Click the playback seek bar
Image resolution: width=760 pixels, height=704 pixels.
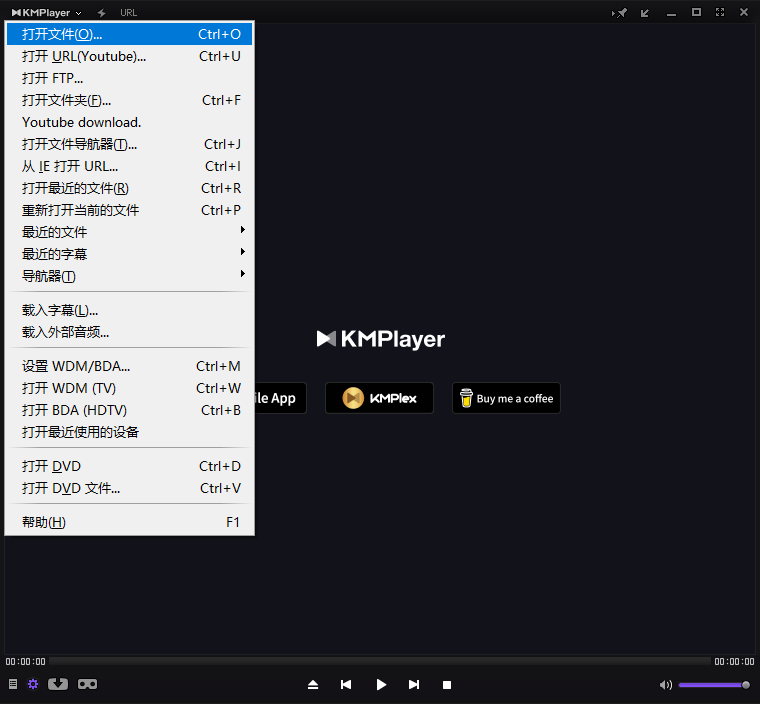(x=380, y=661)
